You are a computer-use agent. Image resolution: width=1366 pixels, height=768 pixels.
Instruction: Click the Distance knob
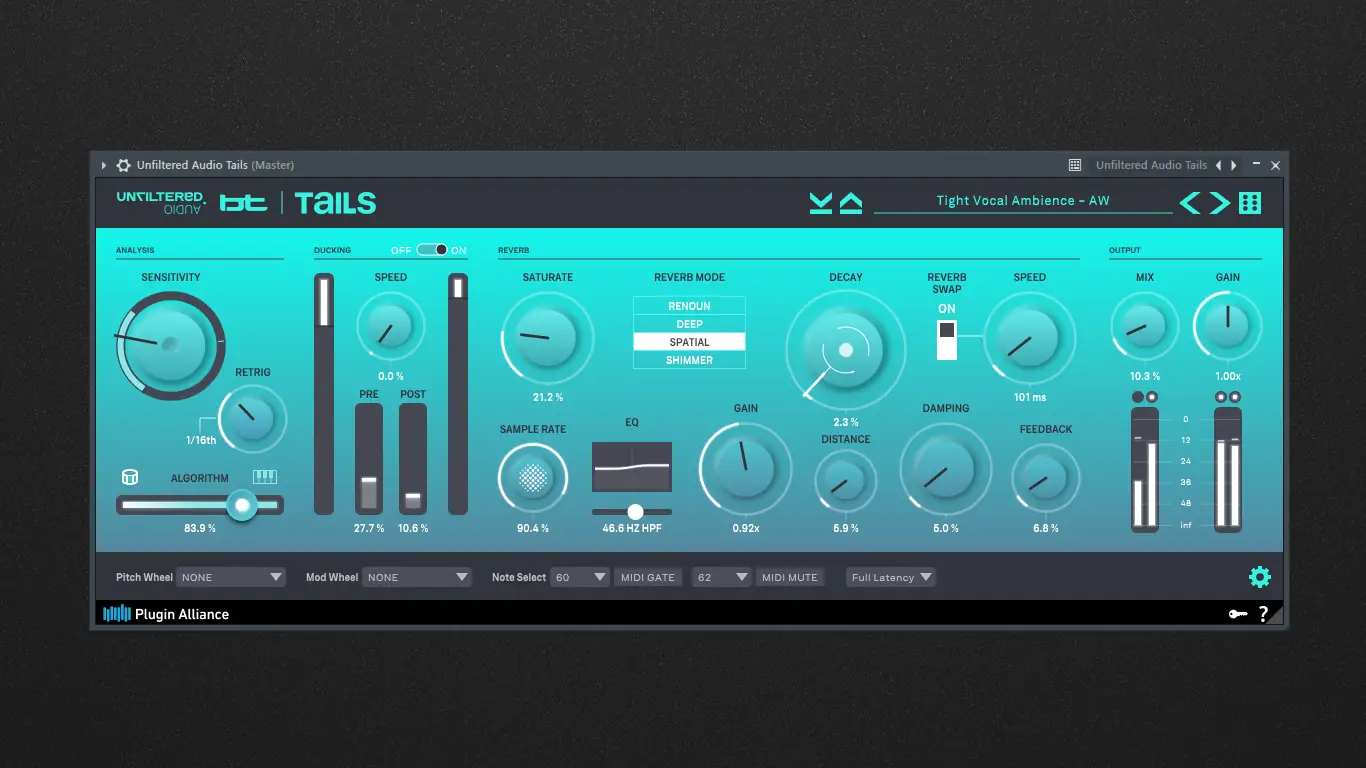(x=846, y=480)
